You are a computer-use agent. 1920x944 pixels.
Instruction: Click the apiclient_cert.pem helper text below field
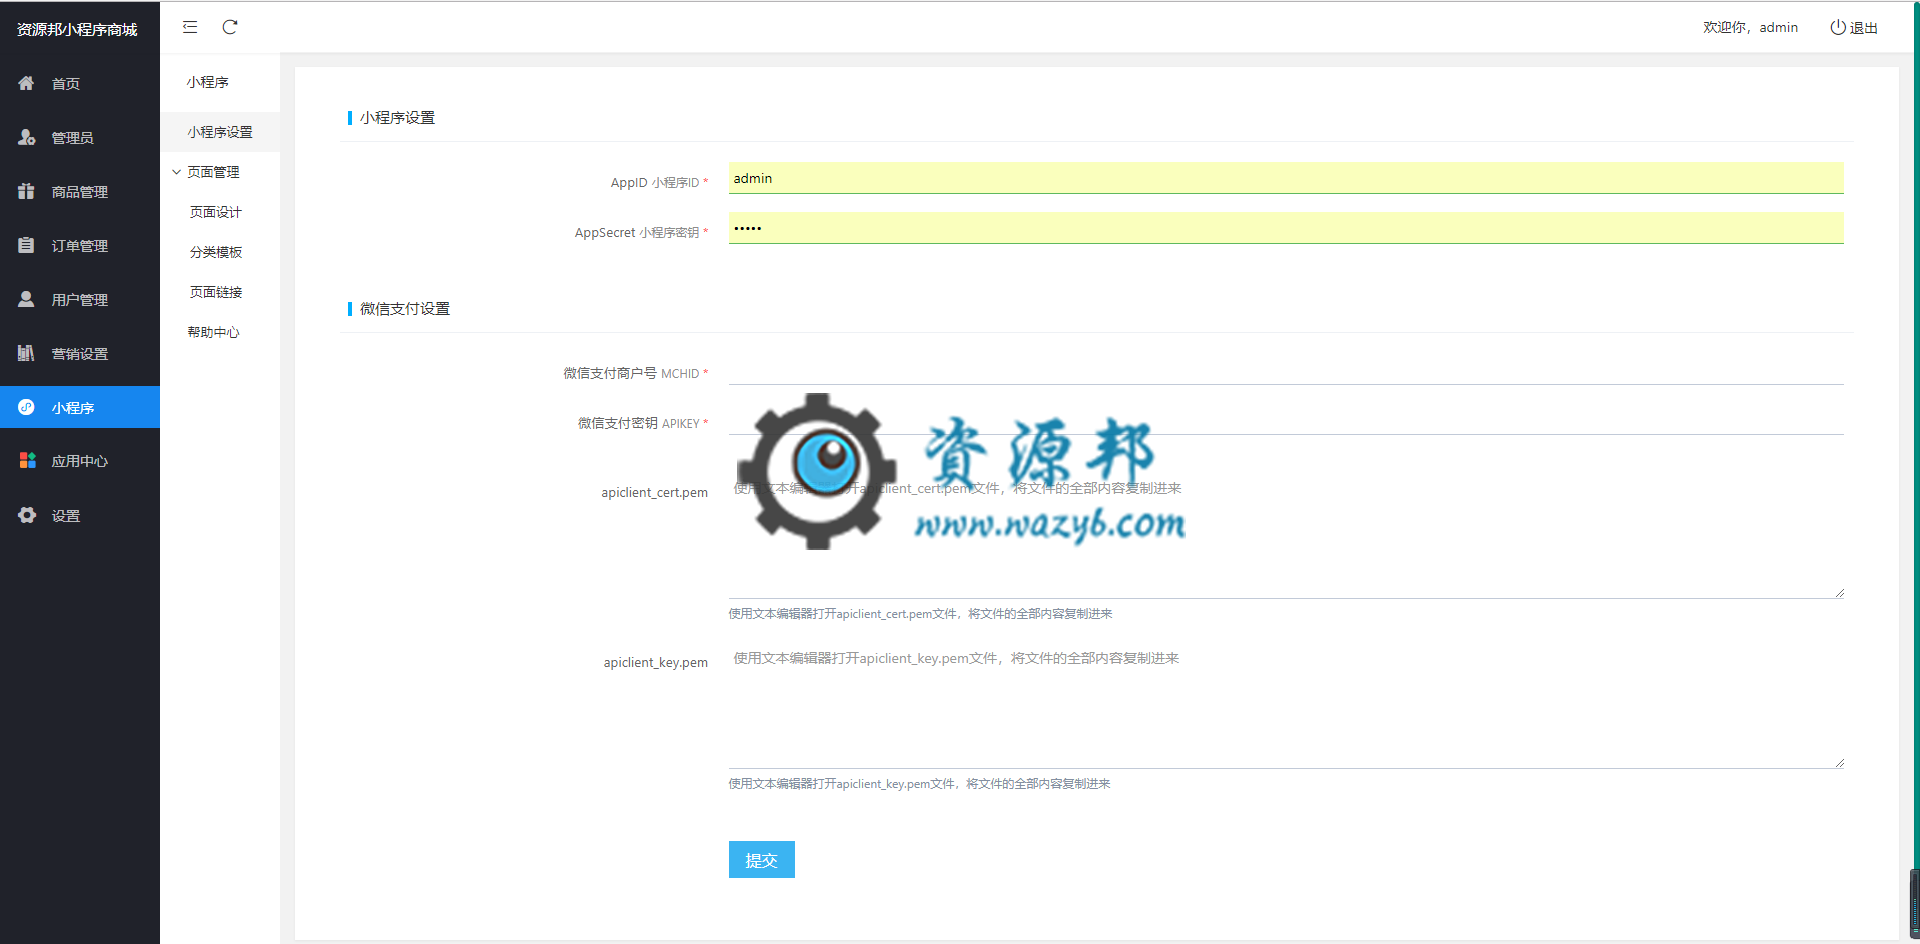pos(920,614)
